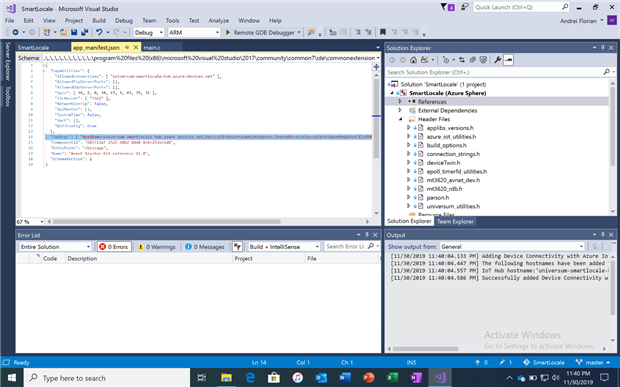Click the Open File folder icon

point(63,32)
